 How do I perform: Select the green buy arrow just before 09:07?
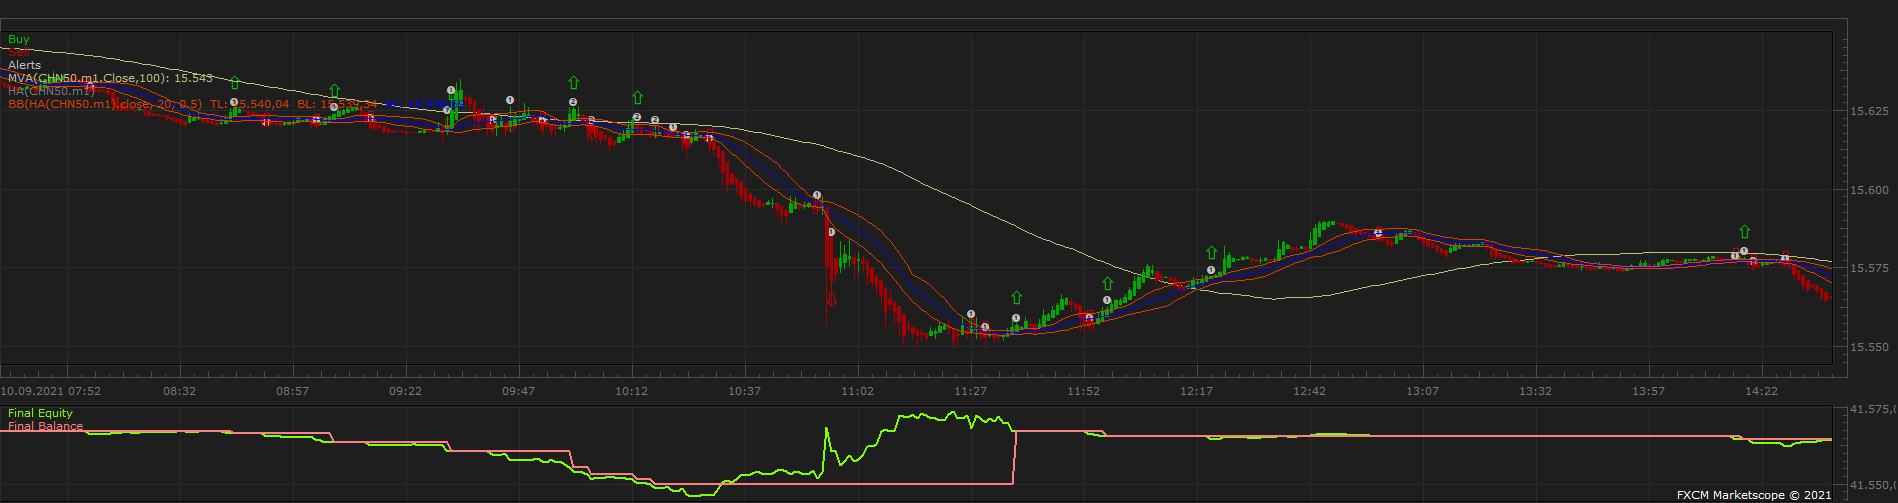[x=335, y=91]
